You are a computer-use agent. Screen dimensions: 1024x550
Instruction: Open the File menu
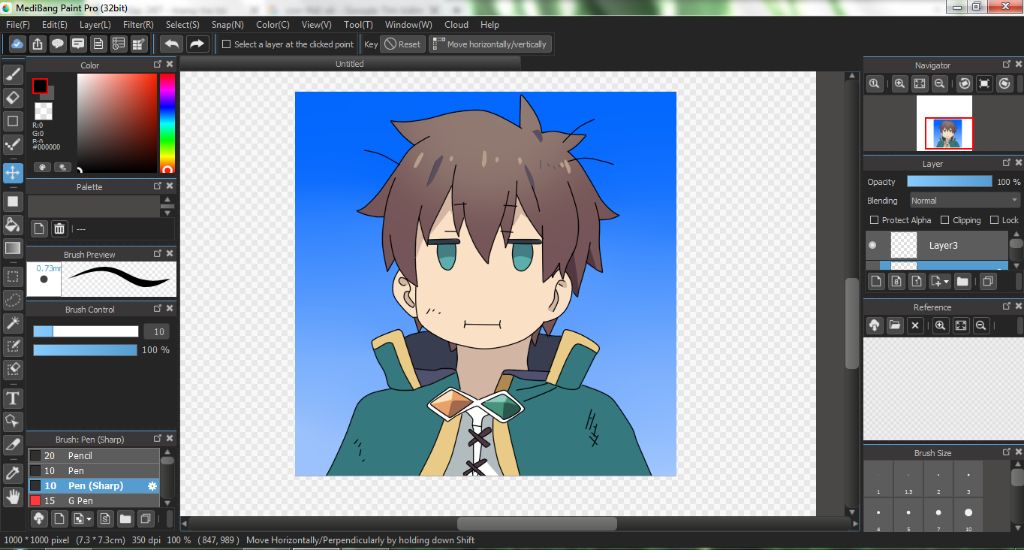coord(18,24)
